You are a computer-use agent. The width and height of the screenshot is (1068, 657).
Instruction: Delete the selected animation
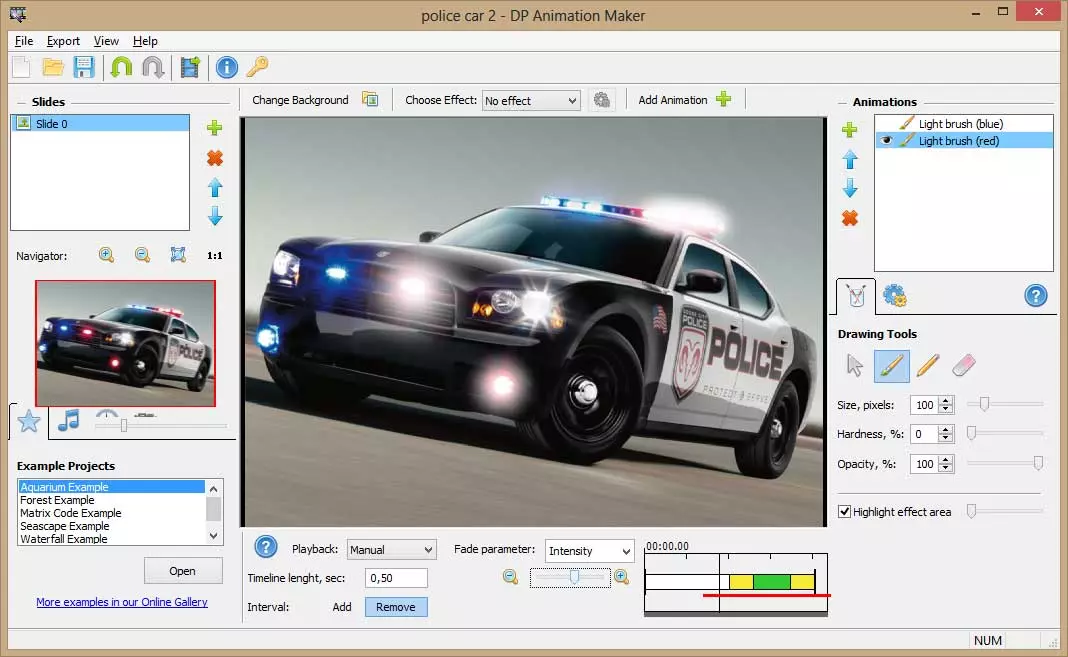pyautogui.click(x=849, y=218)
